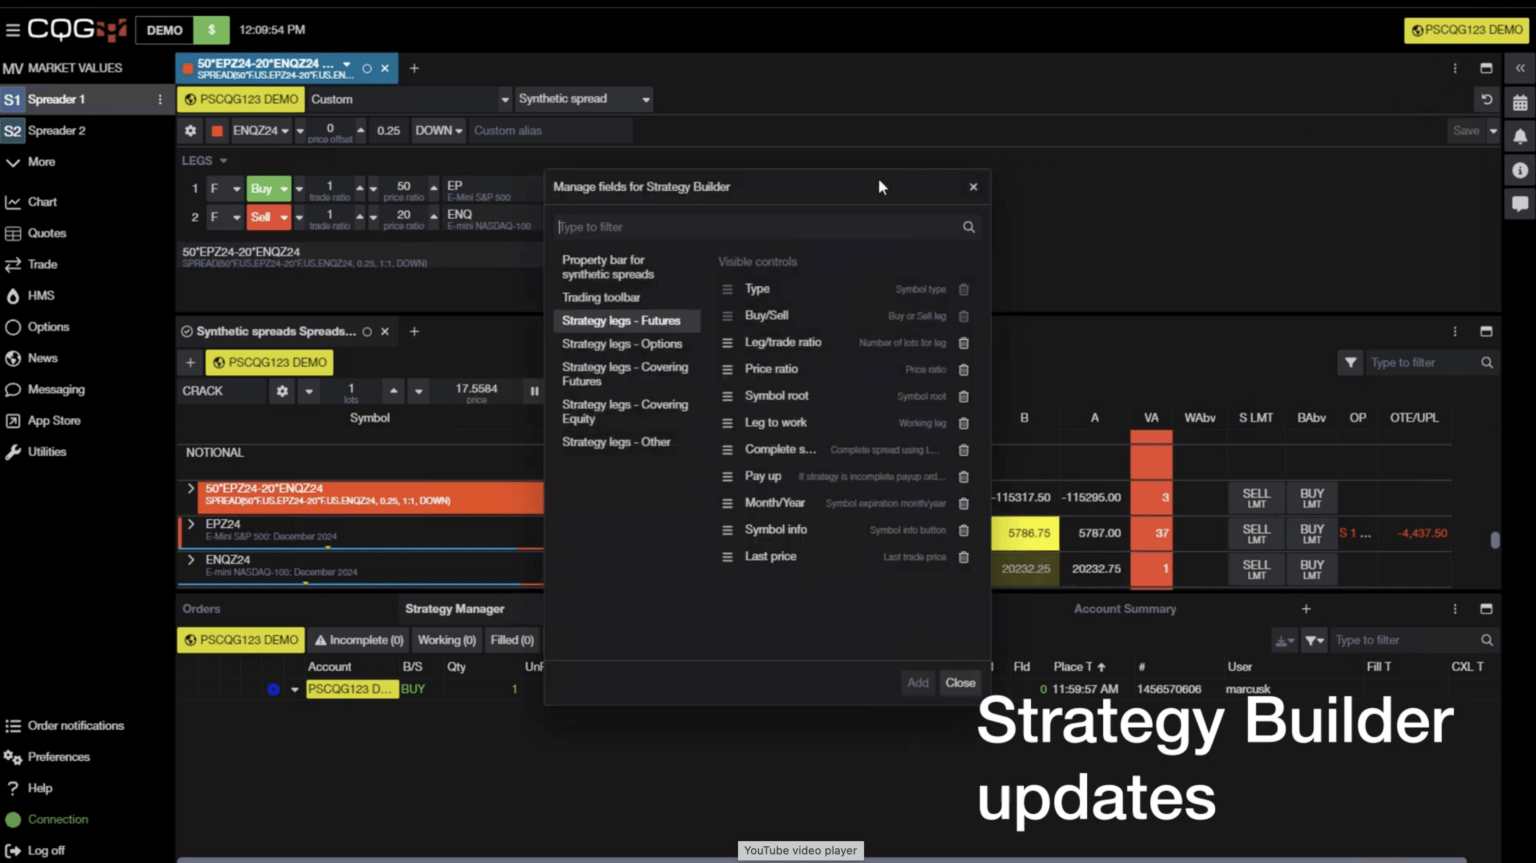Viewport: 1536px width, 863px height.
Task: Click the undo revert icon above Save
Action: (x=1487, y=99)
